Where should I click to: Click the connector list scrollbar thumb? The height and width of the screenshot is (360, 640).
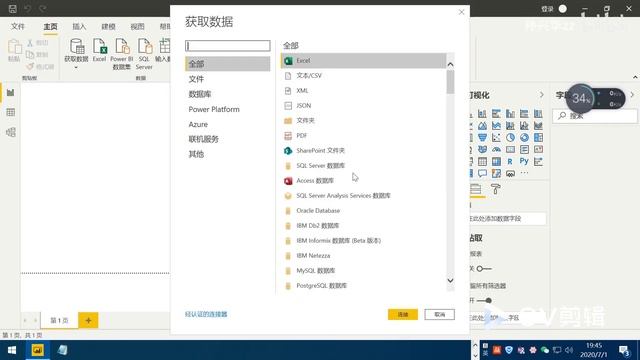450,82
